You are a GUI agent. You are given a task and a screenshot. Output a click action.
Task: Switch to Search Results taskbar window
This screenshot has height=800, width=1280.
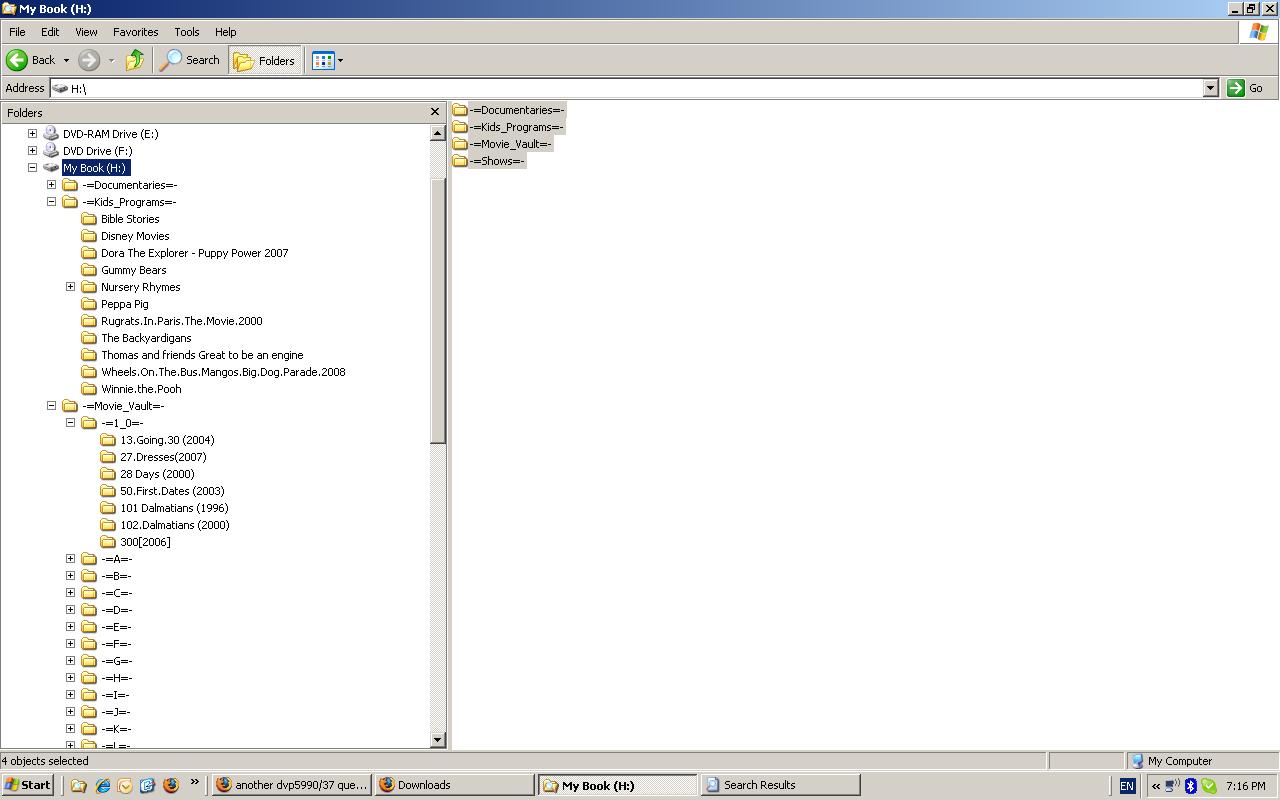coord(780,785)
